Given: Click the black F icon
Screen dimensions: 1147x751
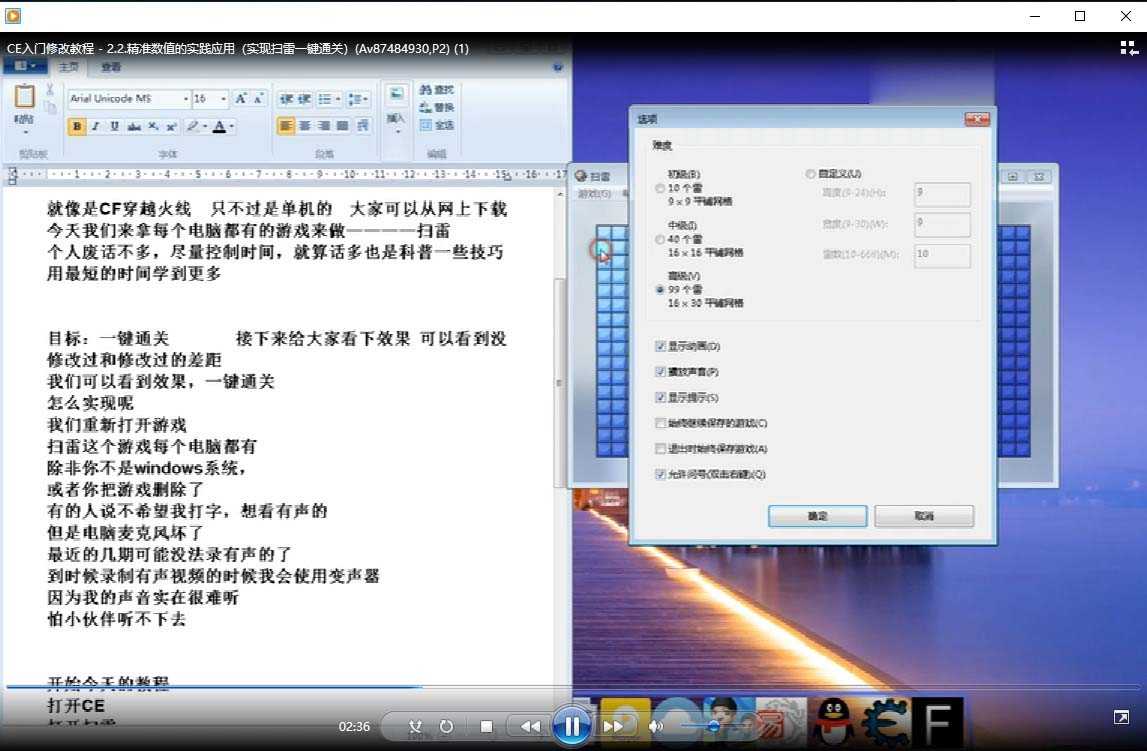Looking at the screenshot, I should pos(937,720).
